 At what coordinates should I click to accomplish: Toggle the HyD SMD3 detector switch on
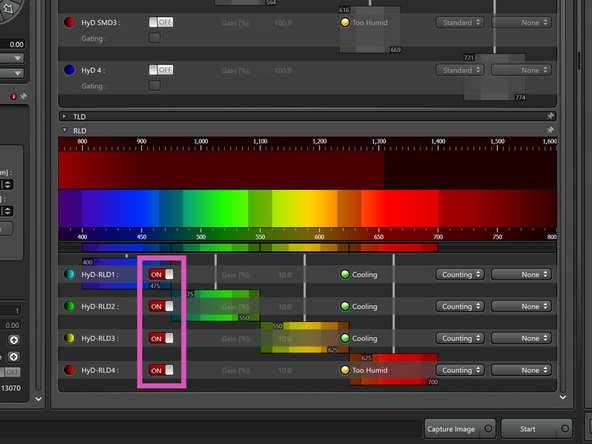(x=161, y=22)
